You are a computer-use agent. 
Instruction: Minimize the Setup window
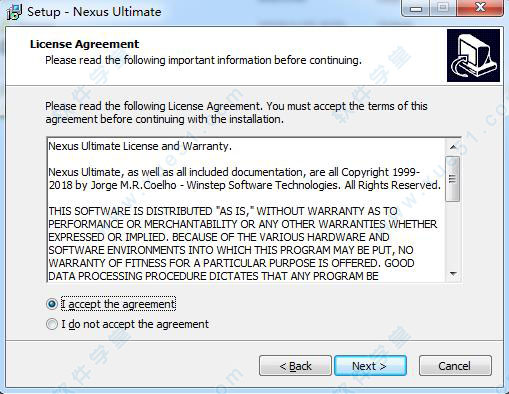416,8
